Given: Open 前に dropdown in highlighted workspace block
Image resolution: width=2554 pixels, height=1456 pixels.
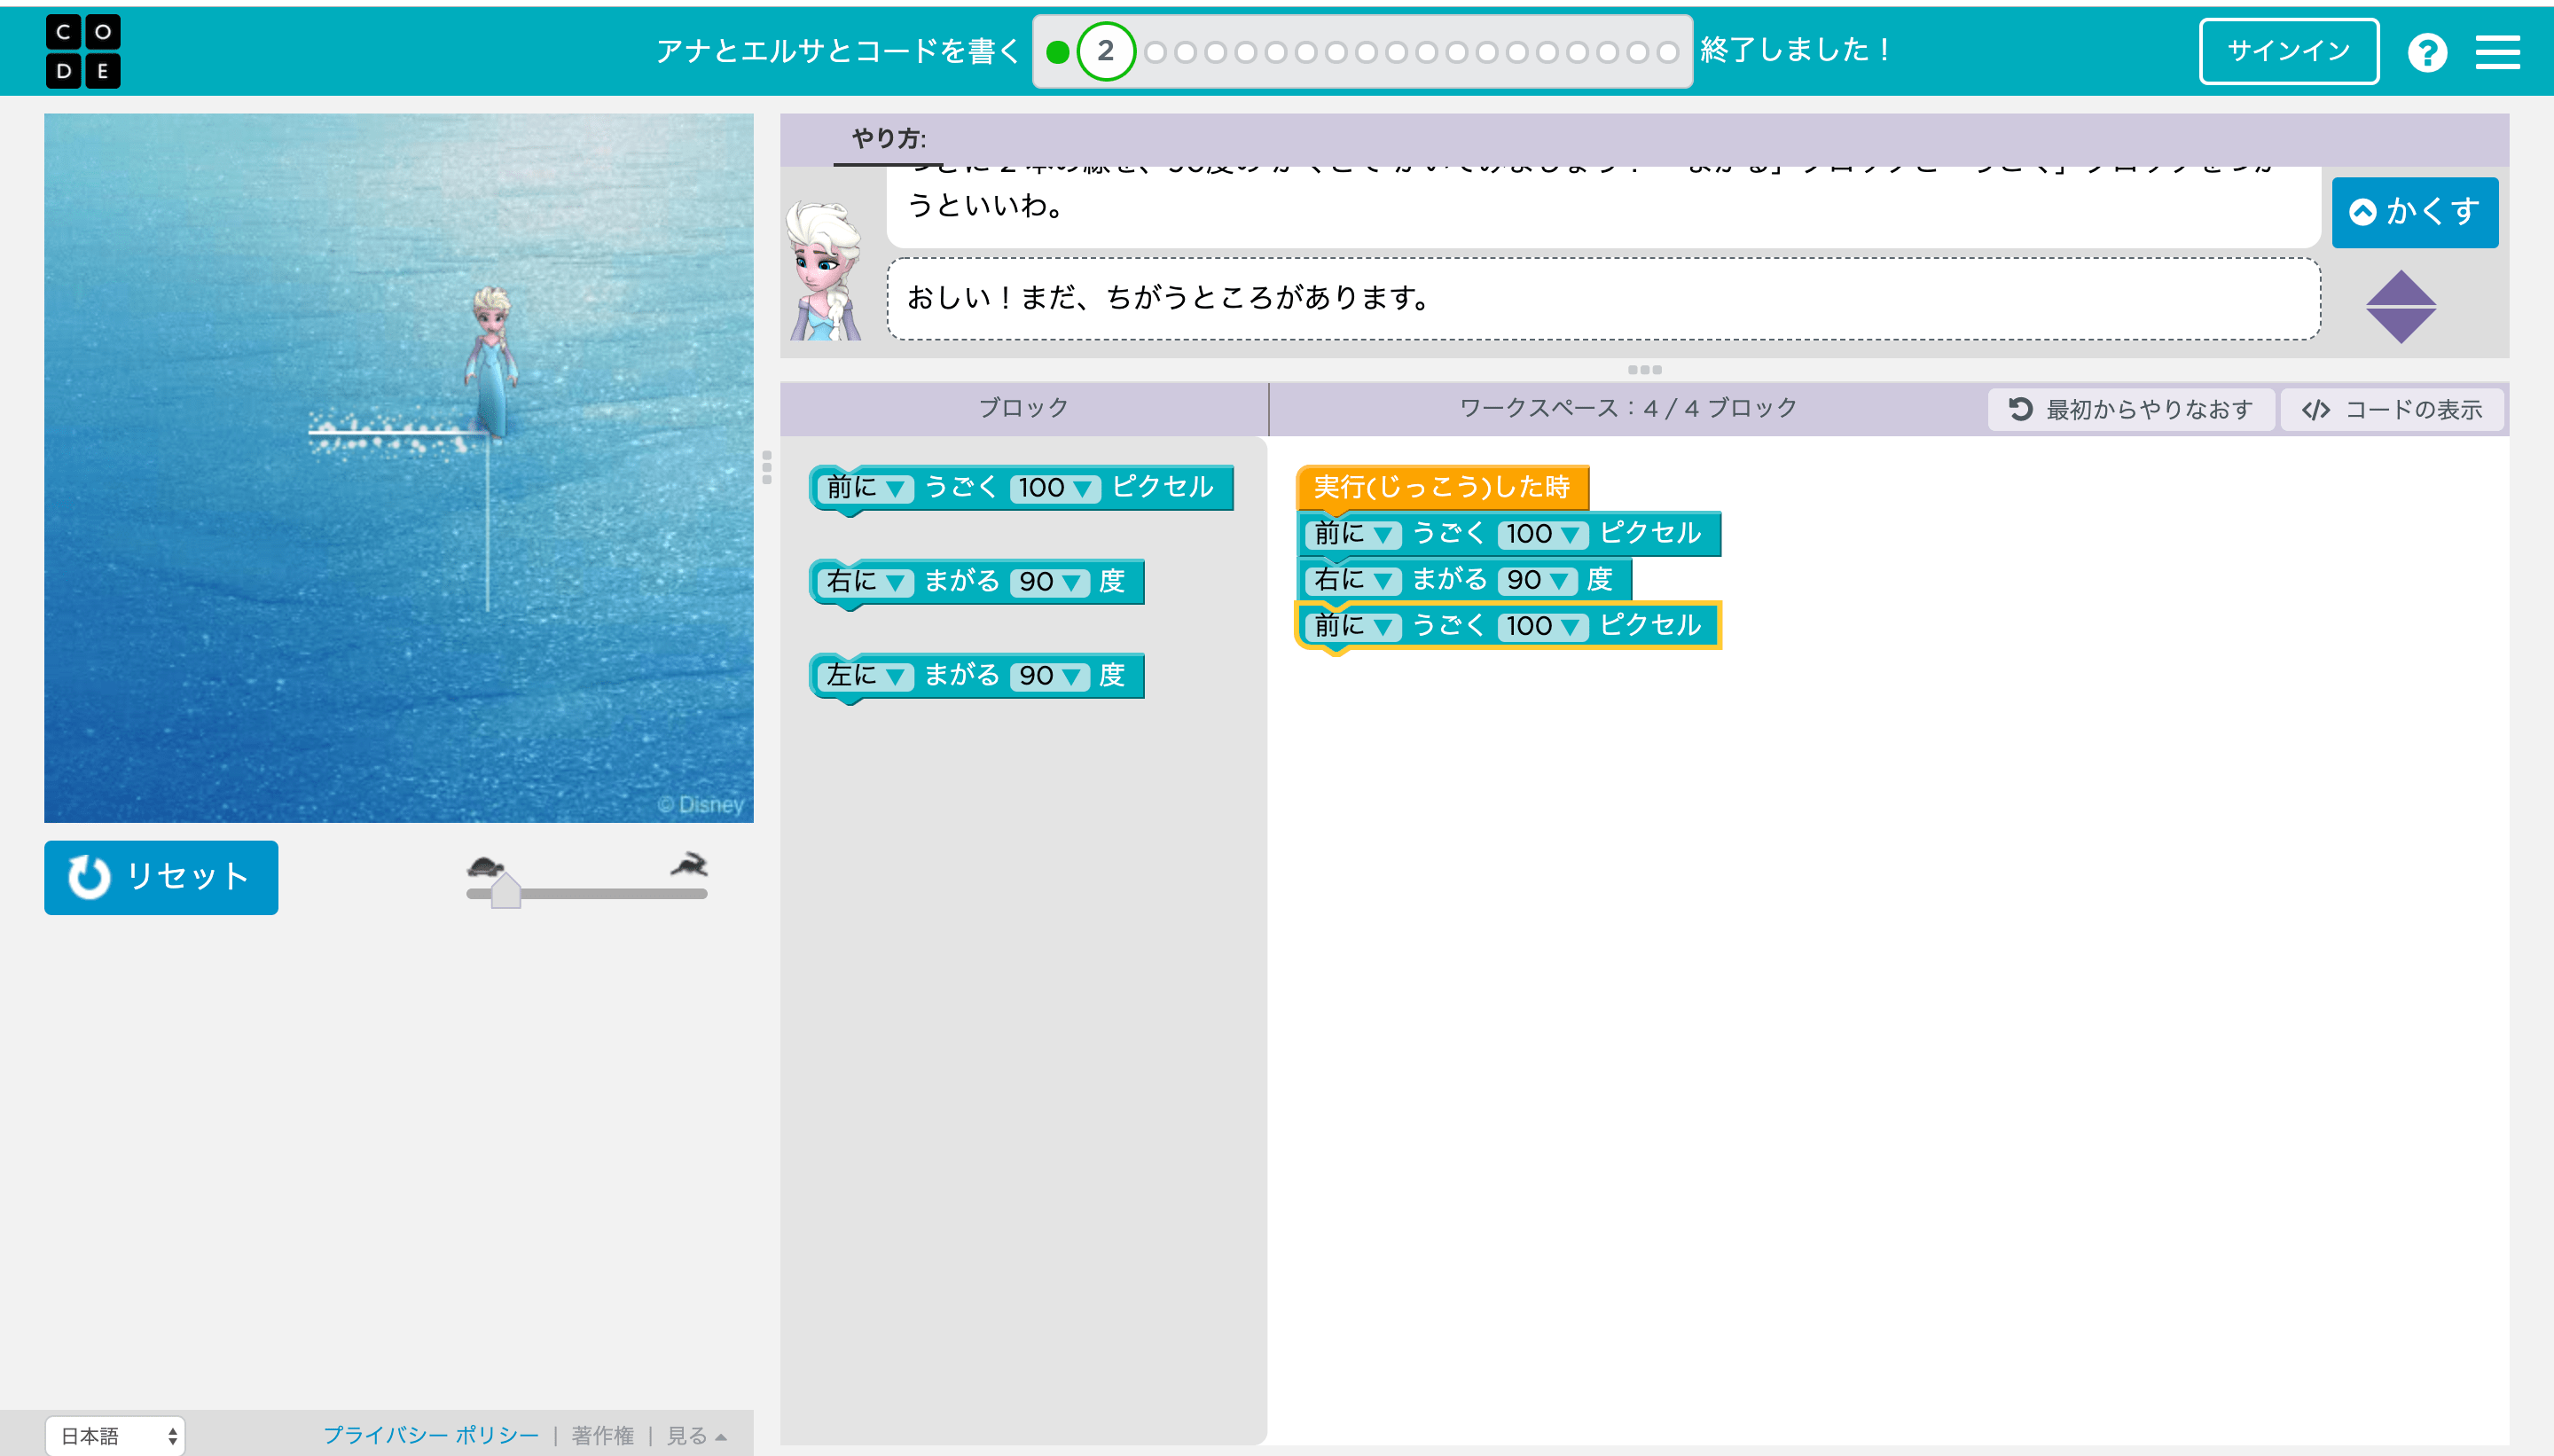Looking at the screenshot, I should coord(1353,625).
